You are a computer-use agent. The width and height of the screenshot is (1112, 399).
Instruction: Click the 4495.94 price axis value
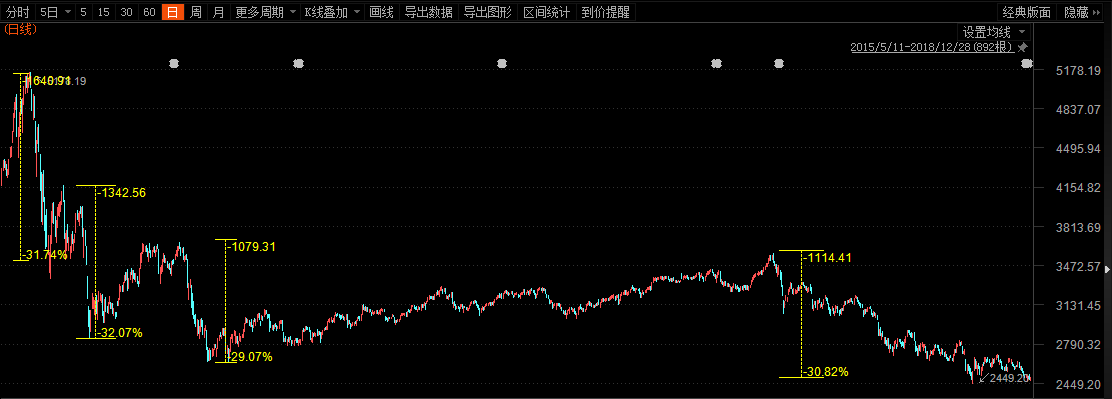pos(1077,149)
